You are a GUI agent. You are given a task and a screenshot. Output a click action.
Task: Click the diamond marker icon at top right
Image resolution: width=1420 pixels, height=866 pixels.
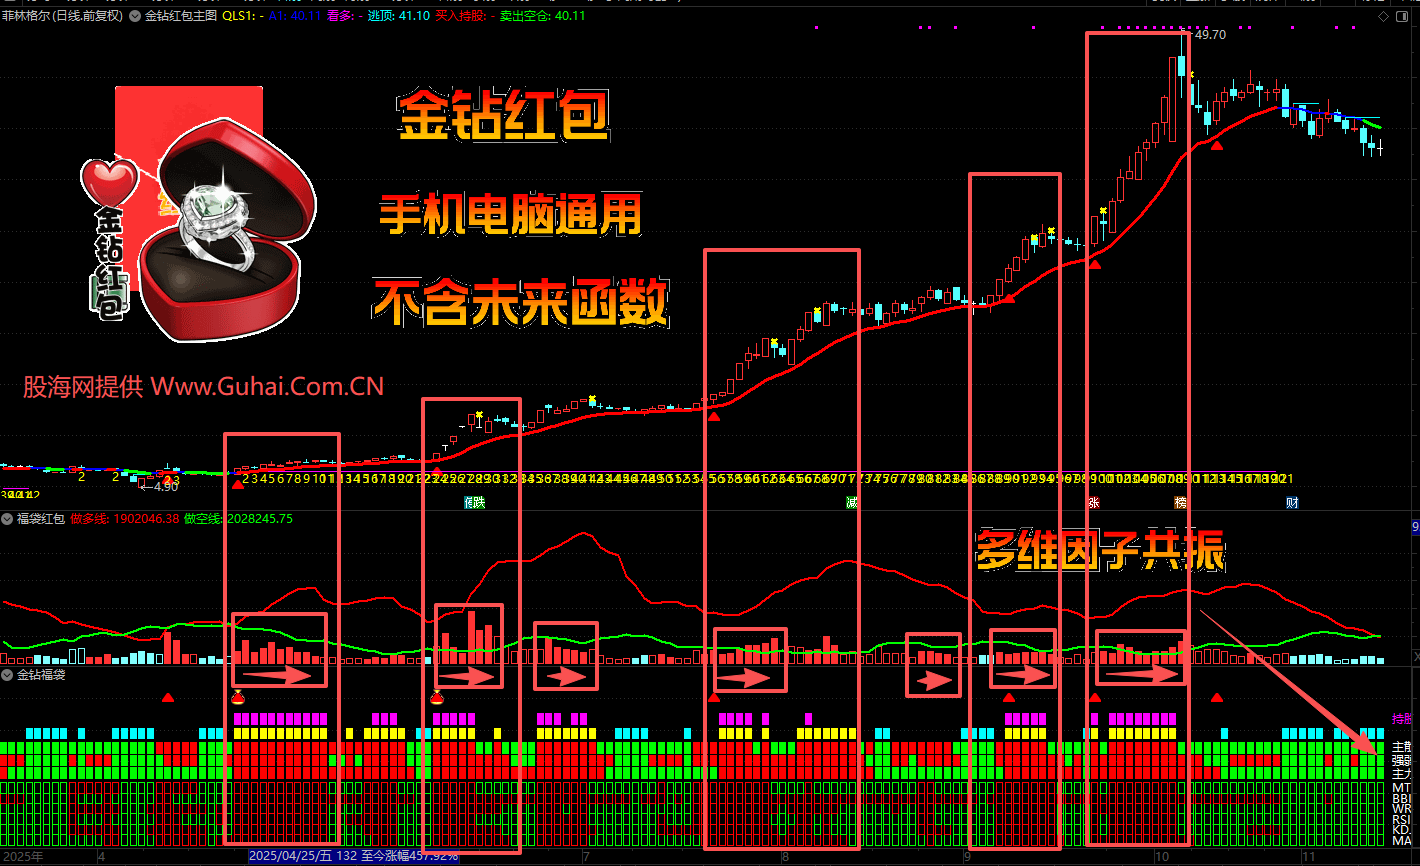1383,16
